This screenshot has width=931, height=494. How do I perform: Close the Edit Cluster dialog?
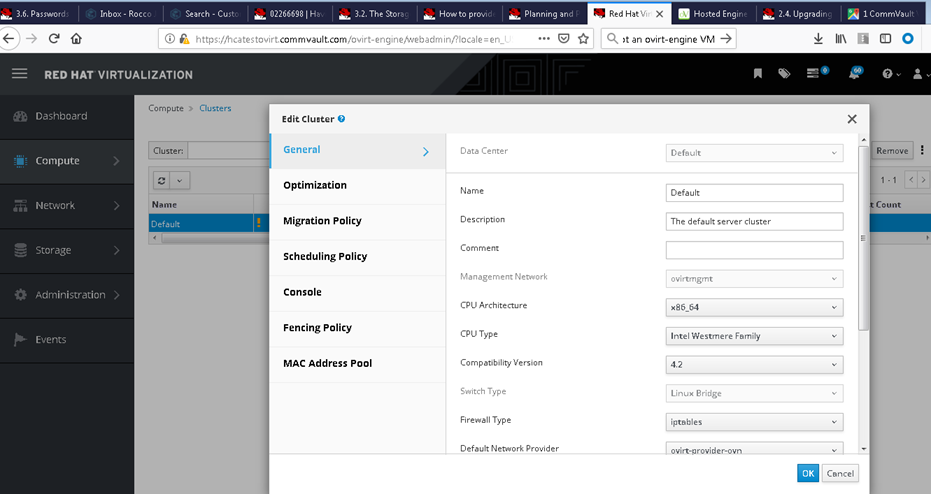coord(852,119)
